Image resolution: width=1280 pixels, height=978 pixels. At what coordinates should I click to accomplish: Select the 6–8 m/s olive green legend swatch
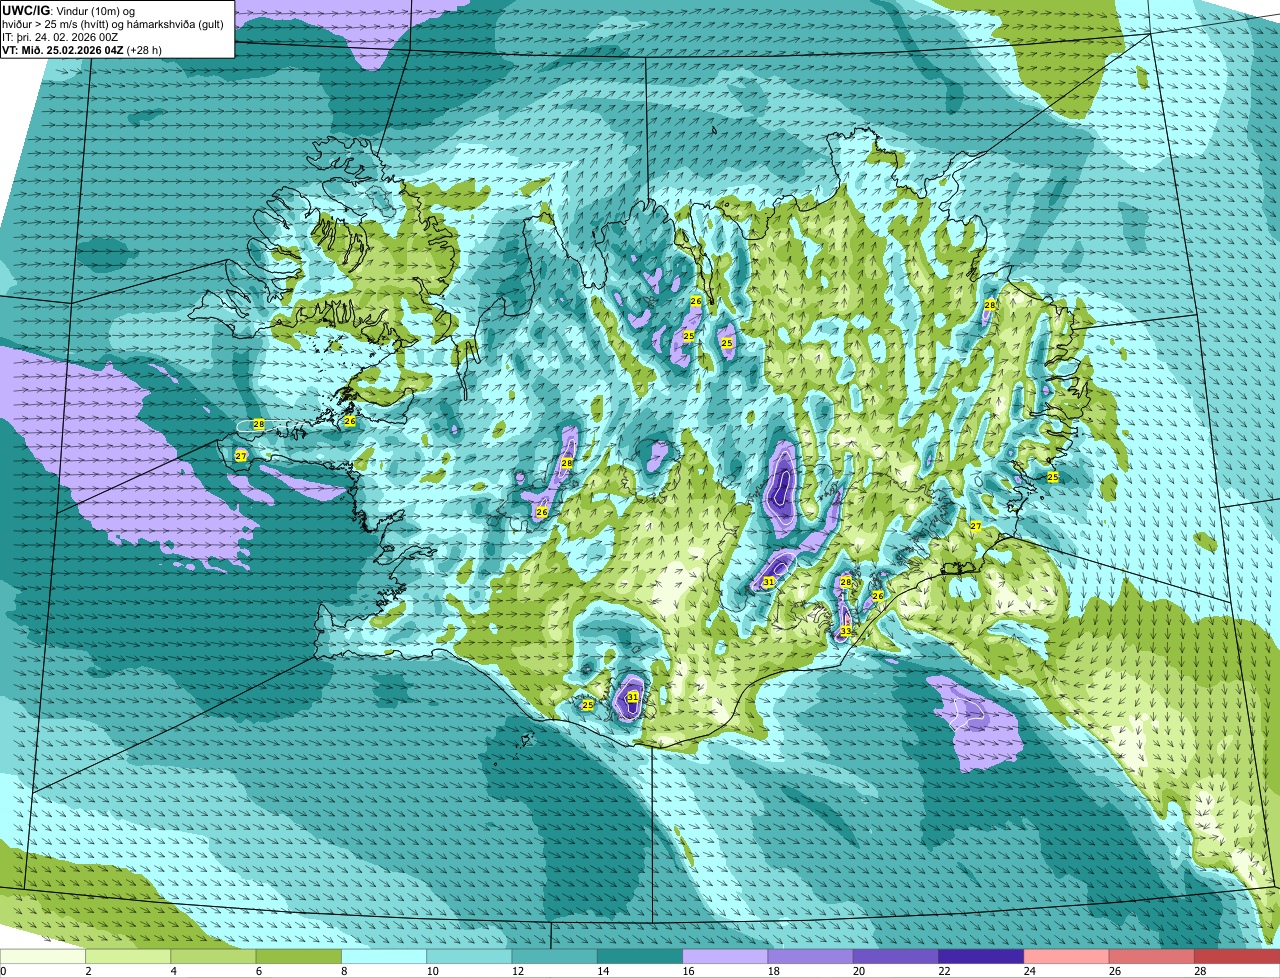tap(299, 956)
